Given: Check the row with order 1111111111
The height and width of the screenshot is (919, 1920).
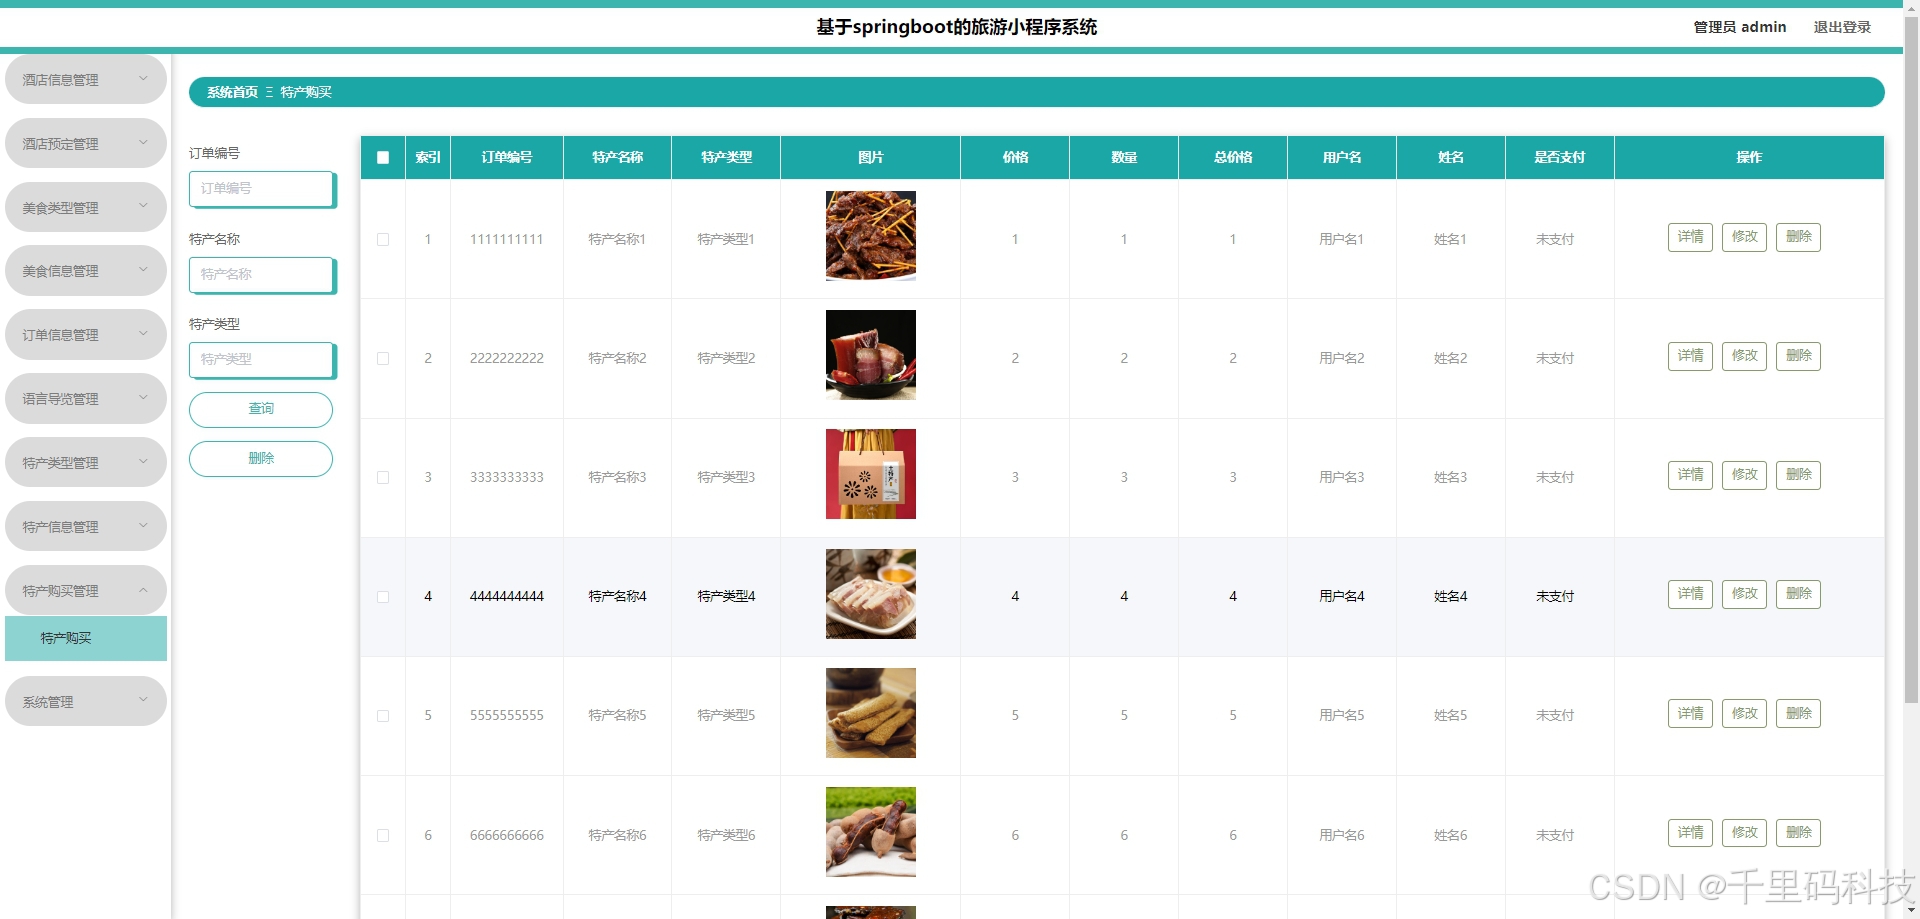Looking at the screenshot, I should pyautogui.click(x=383, y=239).
